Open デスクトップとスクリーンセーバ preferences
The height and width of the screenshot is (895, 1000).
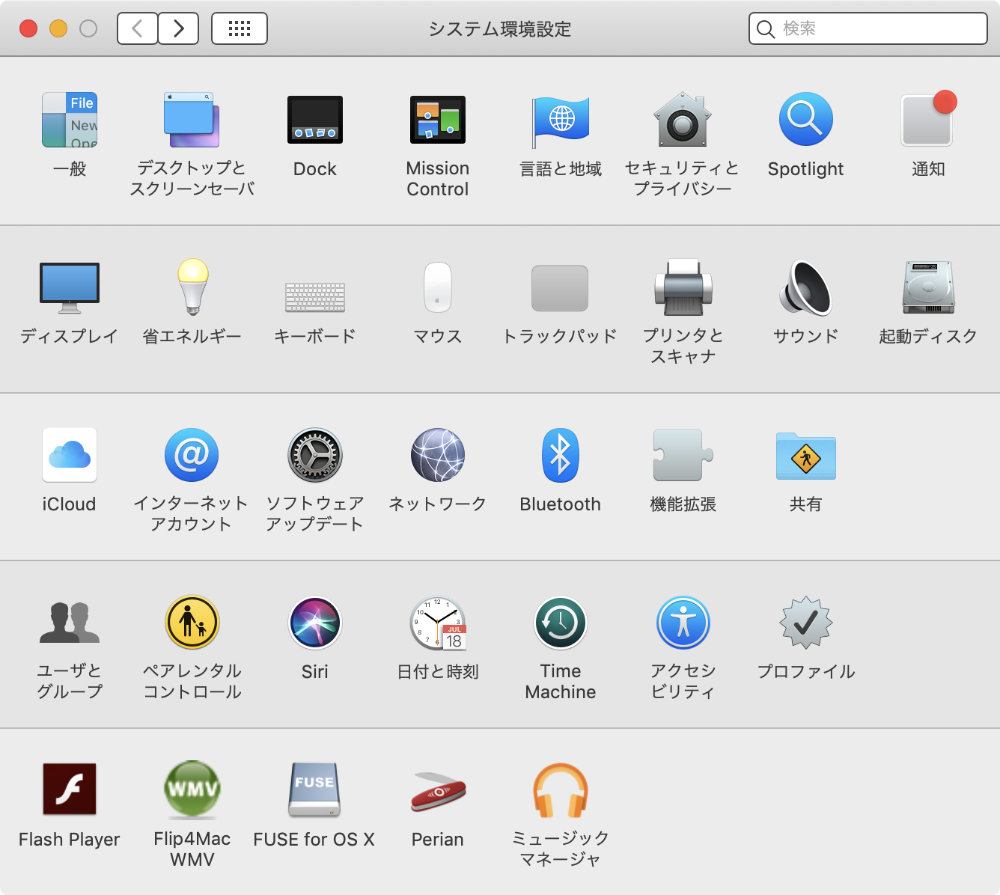192,120
